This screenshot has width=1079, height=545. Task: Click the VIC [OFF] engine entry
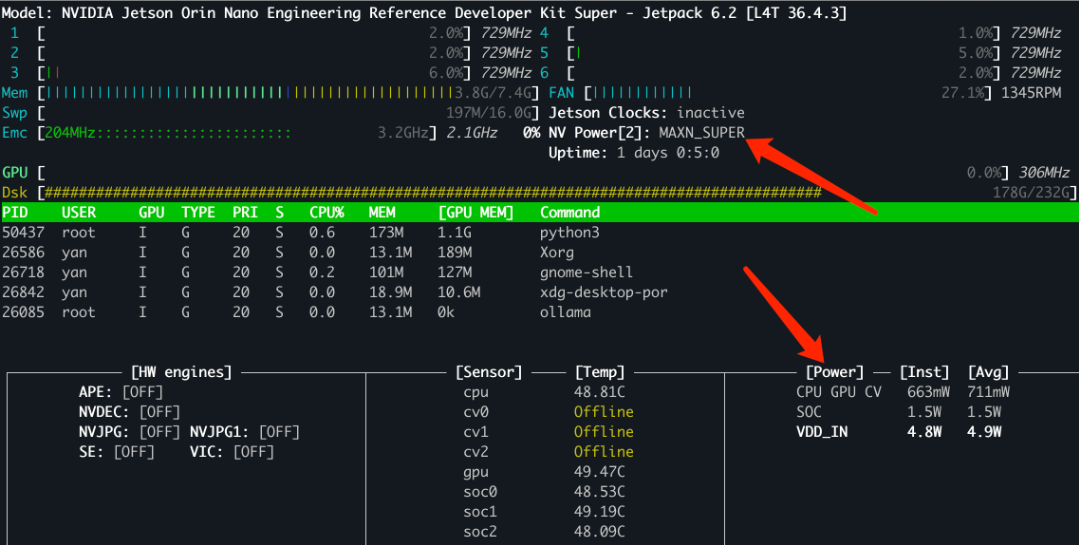coord(232,452)
